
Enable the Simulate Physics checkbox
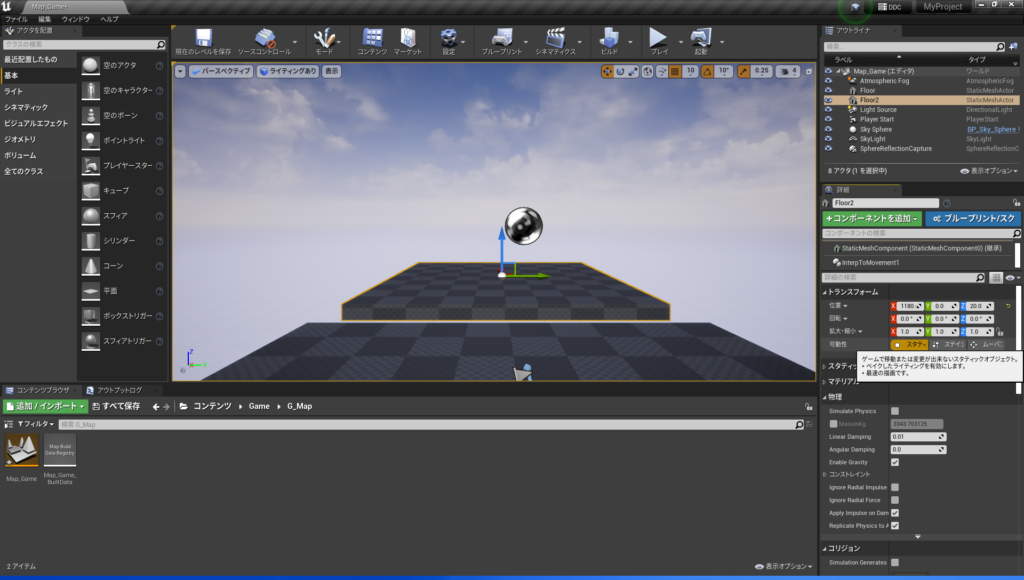[x=895, y=411]
